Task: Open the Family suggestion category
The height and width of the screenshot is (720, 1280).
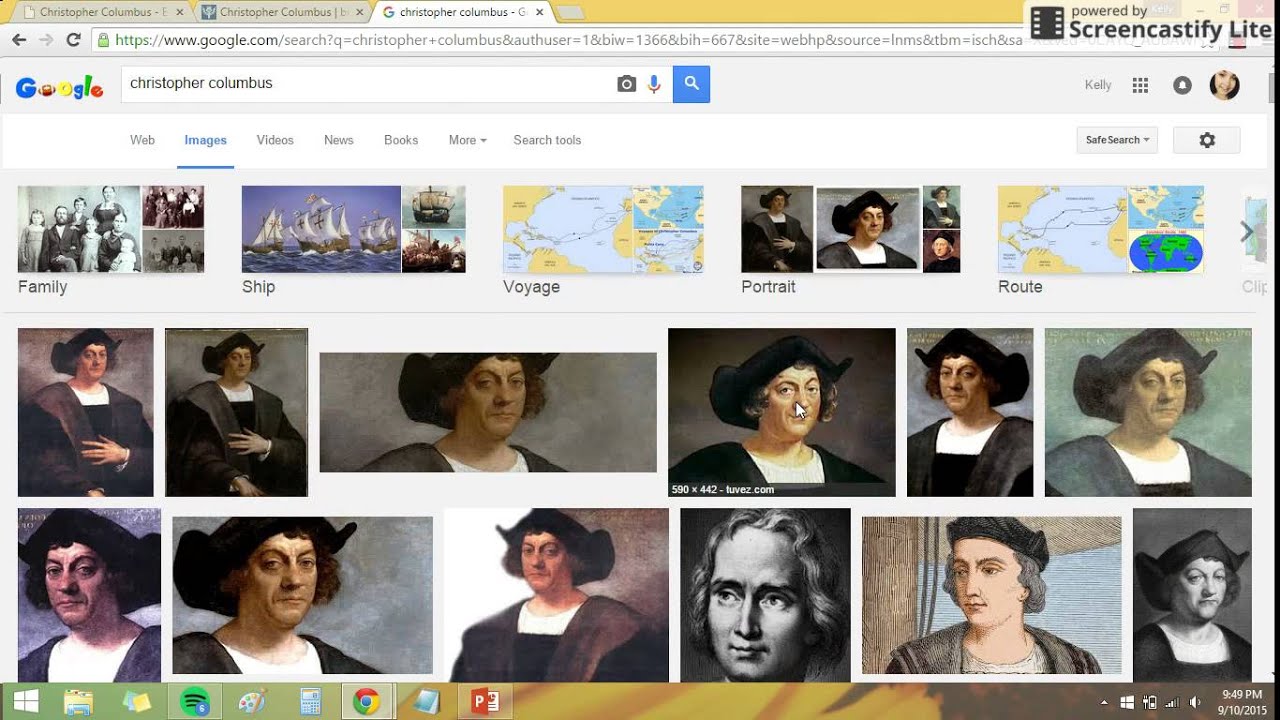Action: click(111, 240)
